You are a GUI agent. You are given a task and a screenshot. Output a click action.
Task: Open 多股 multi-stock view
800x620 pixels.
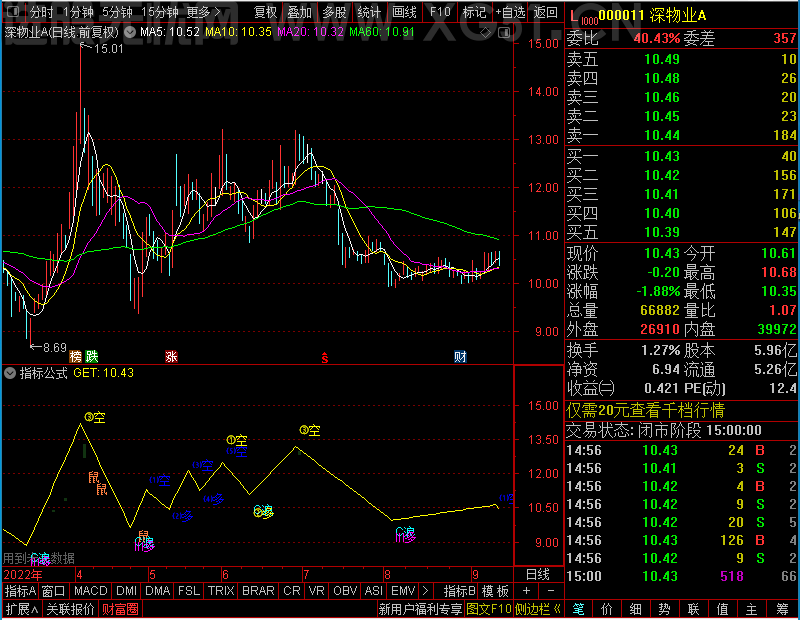pyautogui.click(x=334, y=12)
